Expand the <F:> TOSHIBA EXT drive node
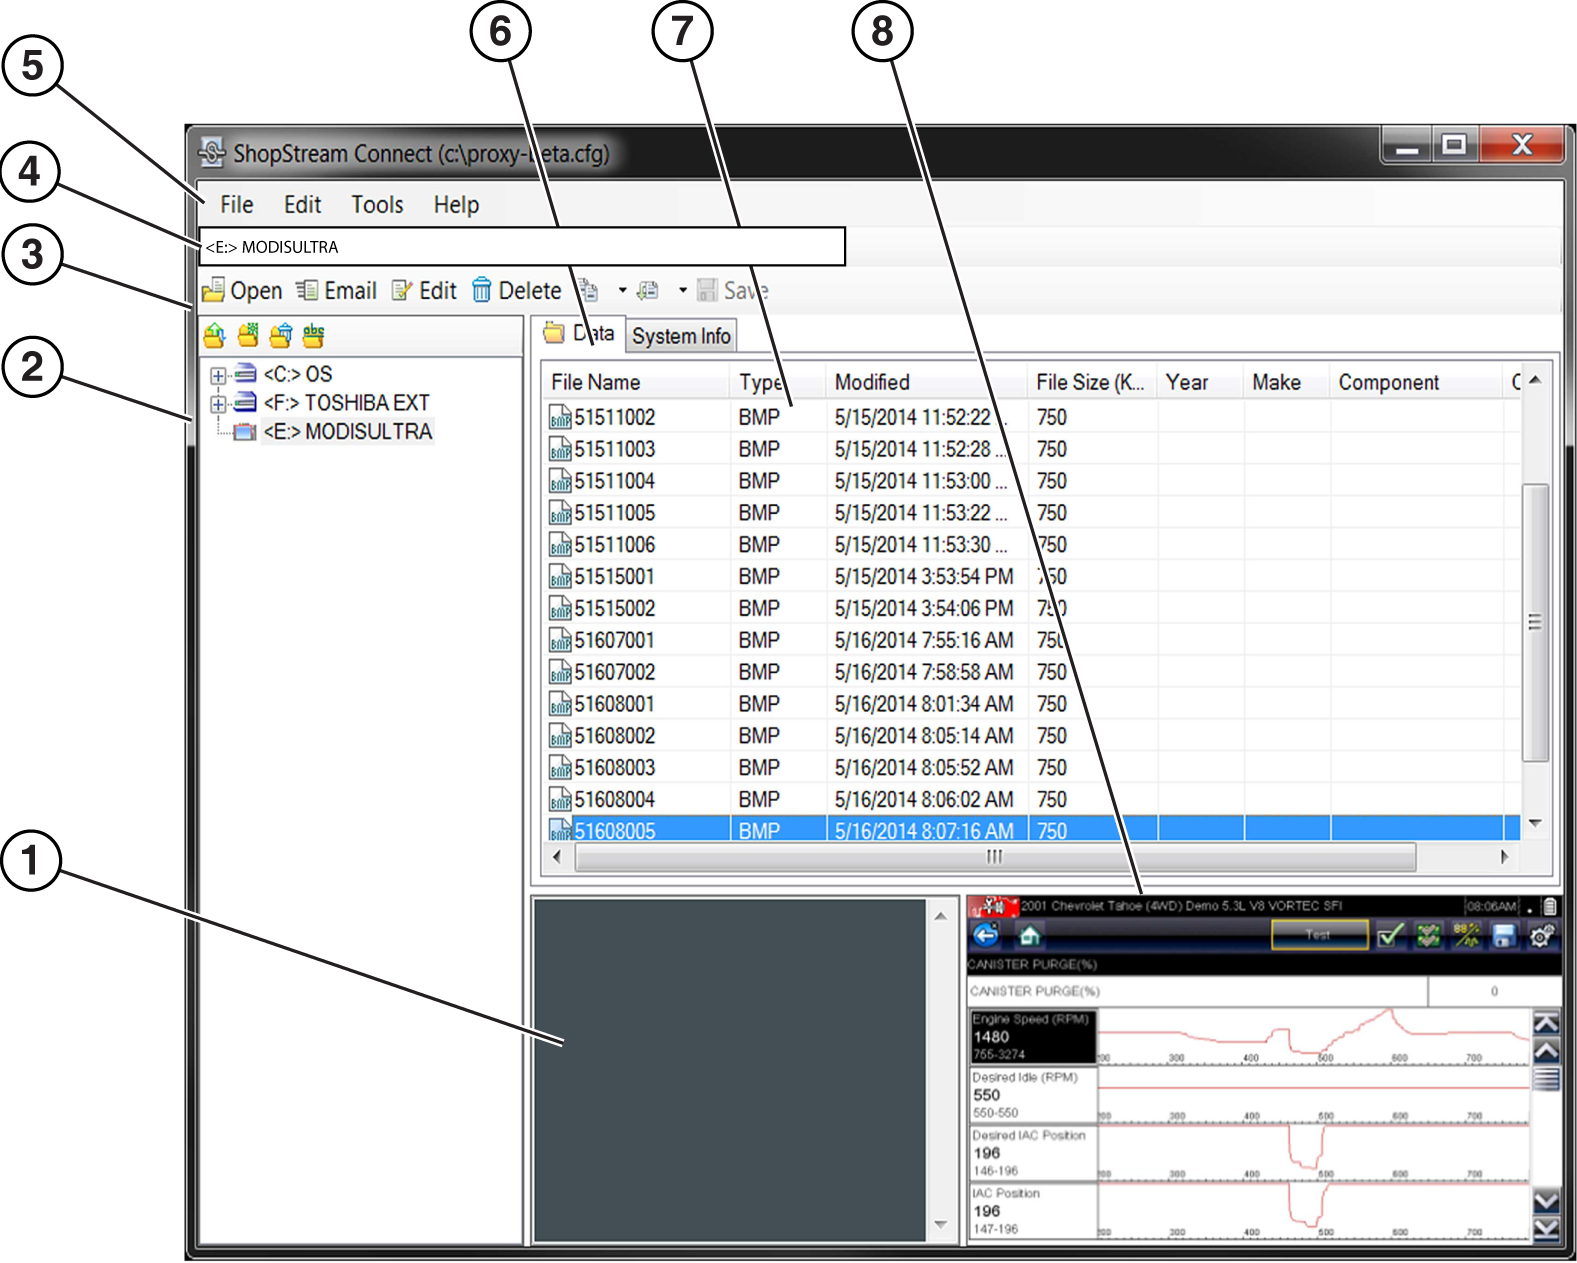This screenshot has height=1263, width=1577. point(218,405)
